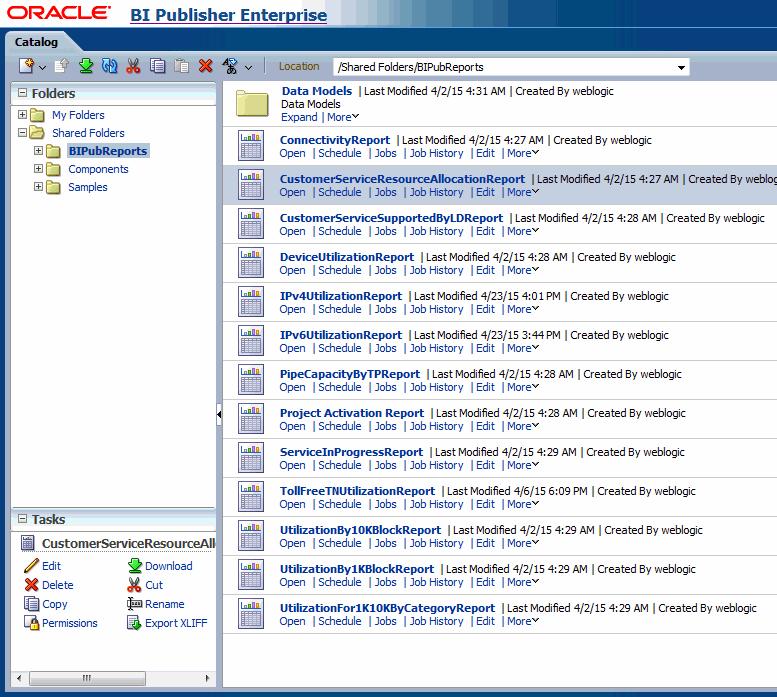This screenshot has height=697, width=777.
Task: Click the TollFreeTNUtilizationReport report icon
Action: (x=251, y=496)
